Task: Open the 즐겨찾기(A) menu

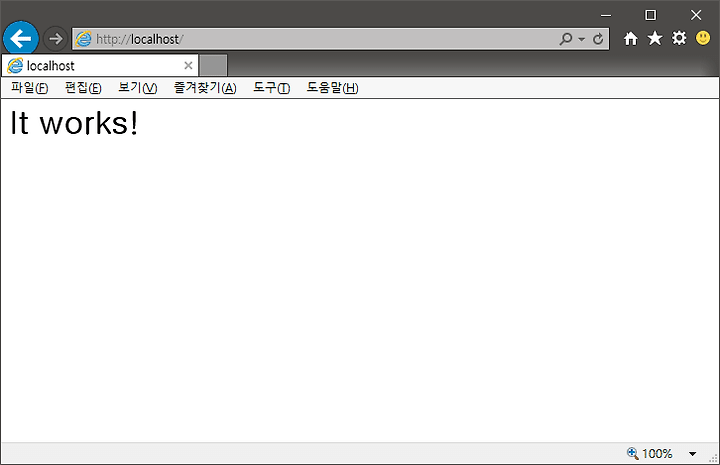Action: pos(205,88)
